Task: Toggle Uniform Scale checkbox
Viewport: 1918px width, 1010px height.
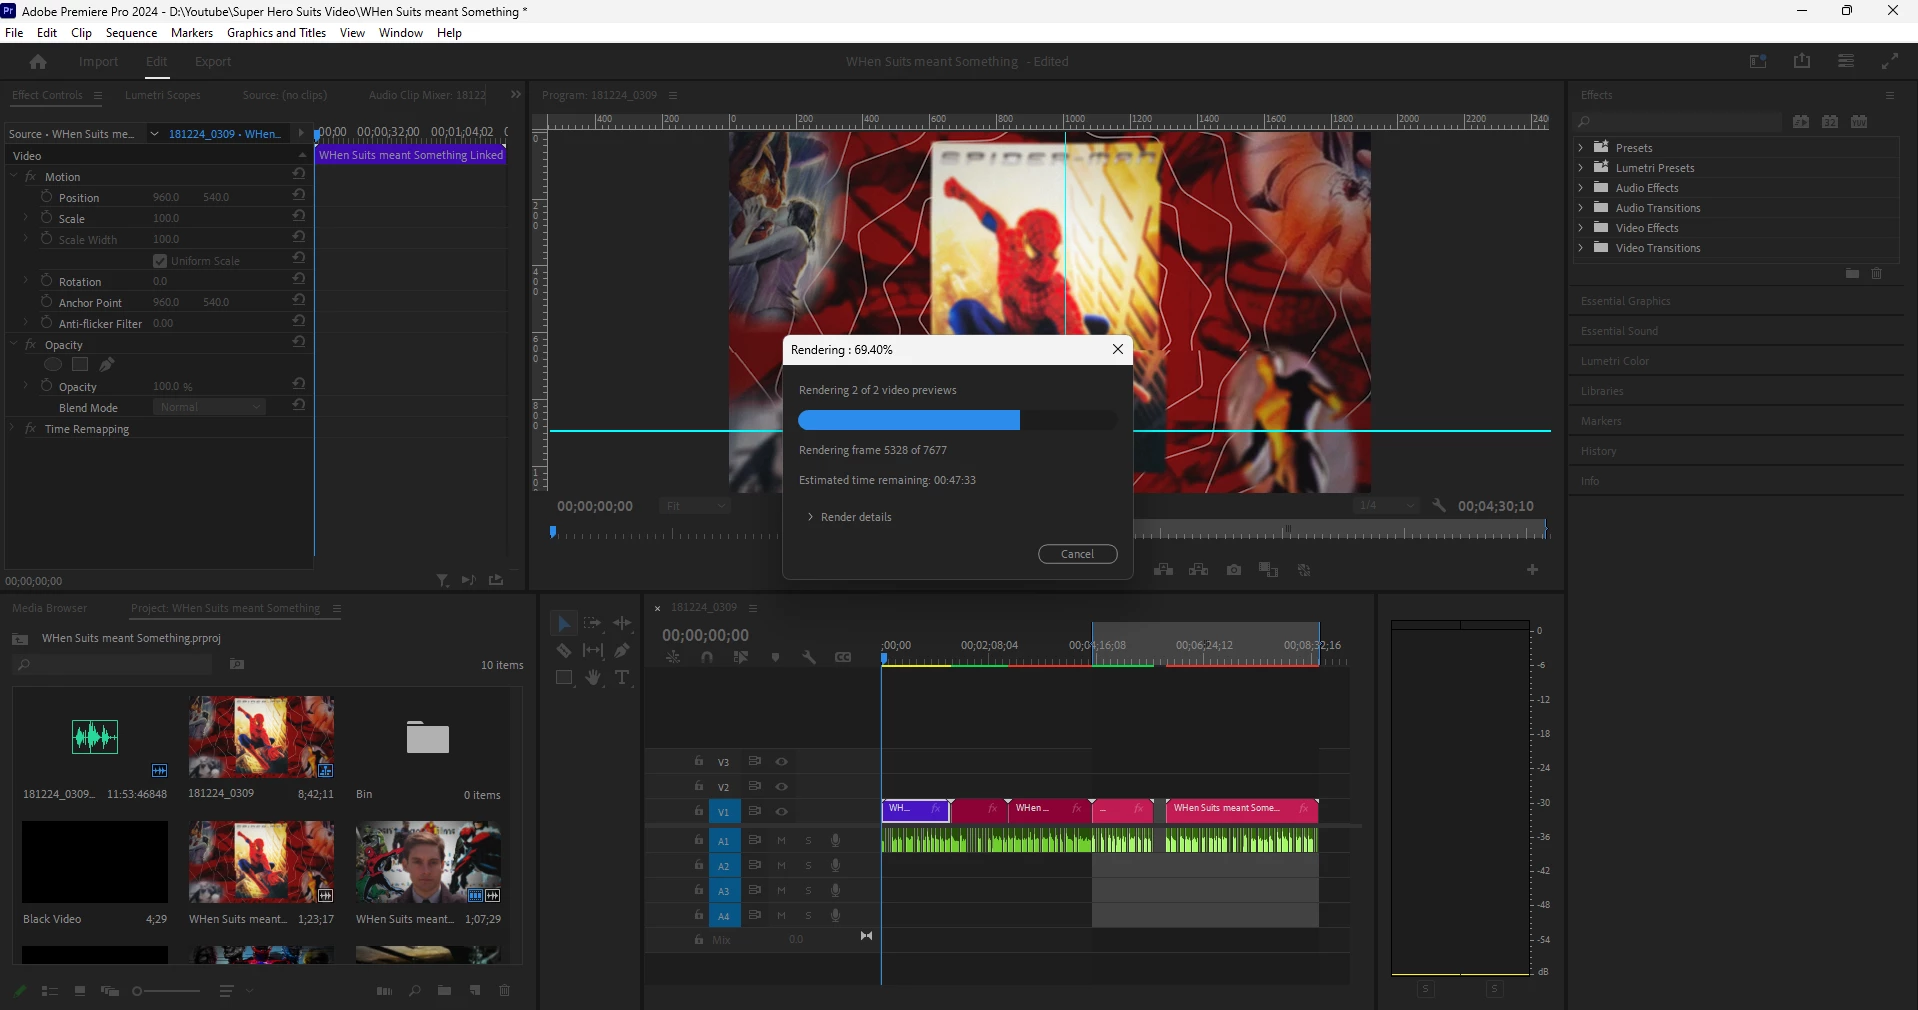Action: pyautogui.click(x=160, y=261)
